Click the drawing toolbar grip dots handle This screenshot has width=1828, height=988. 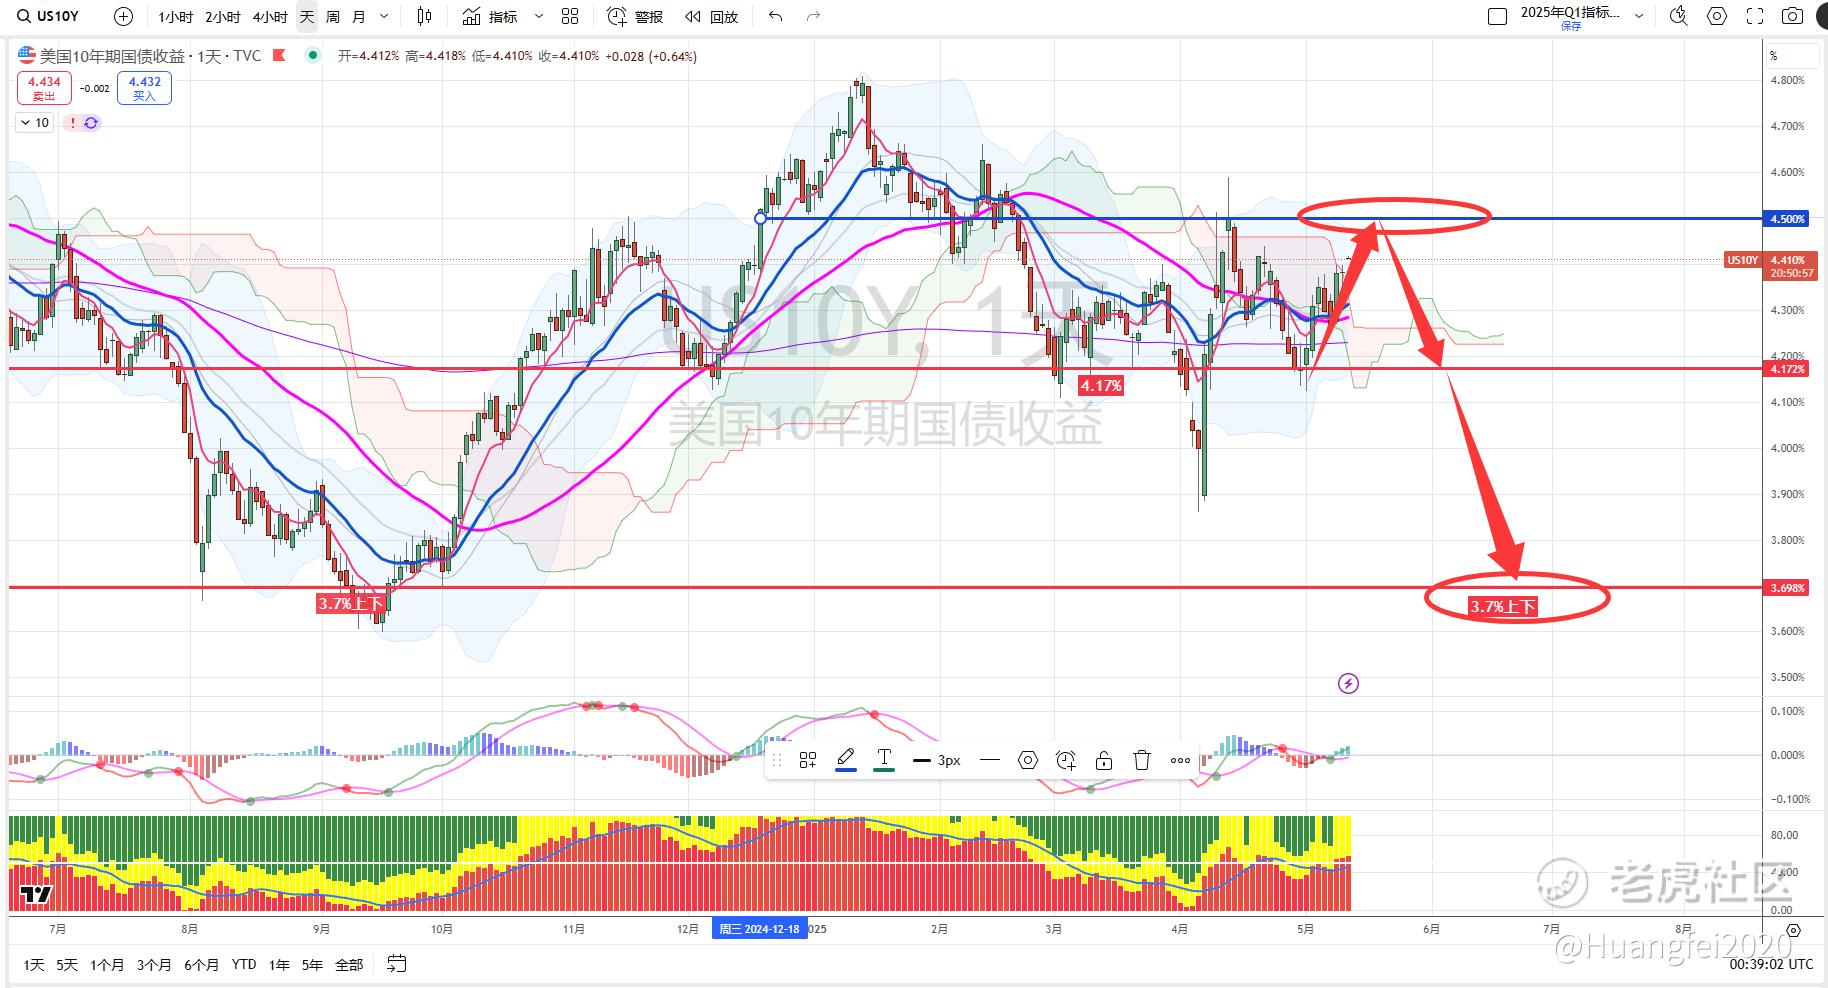click(x=777, y=761)
